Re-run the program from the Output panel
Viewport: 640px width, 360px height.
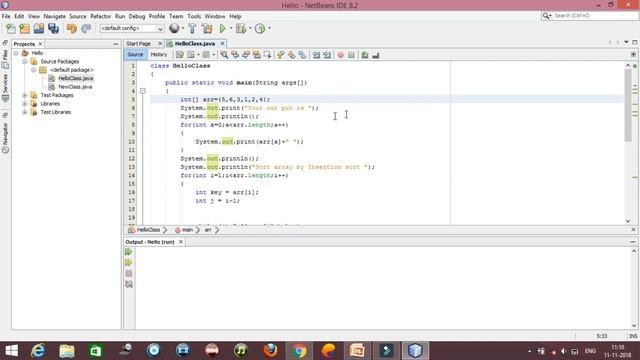tap(129, 252)
